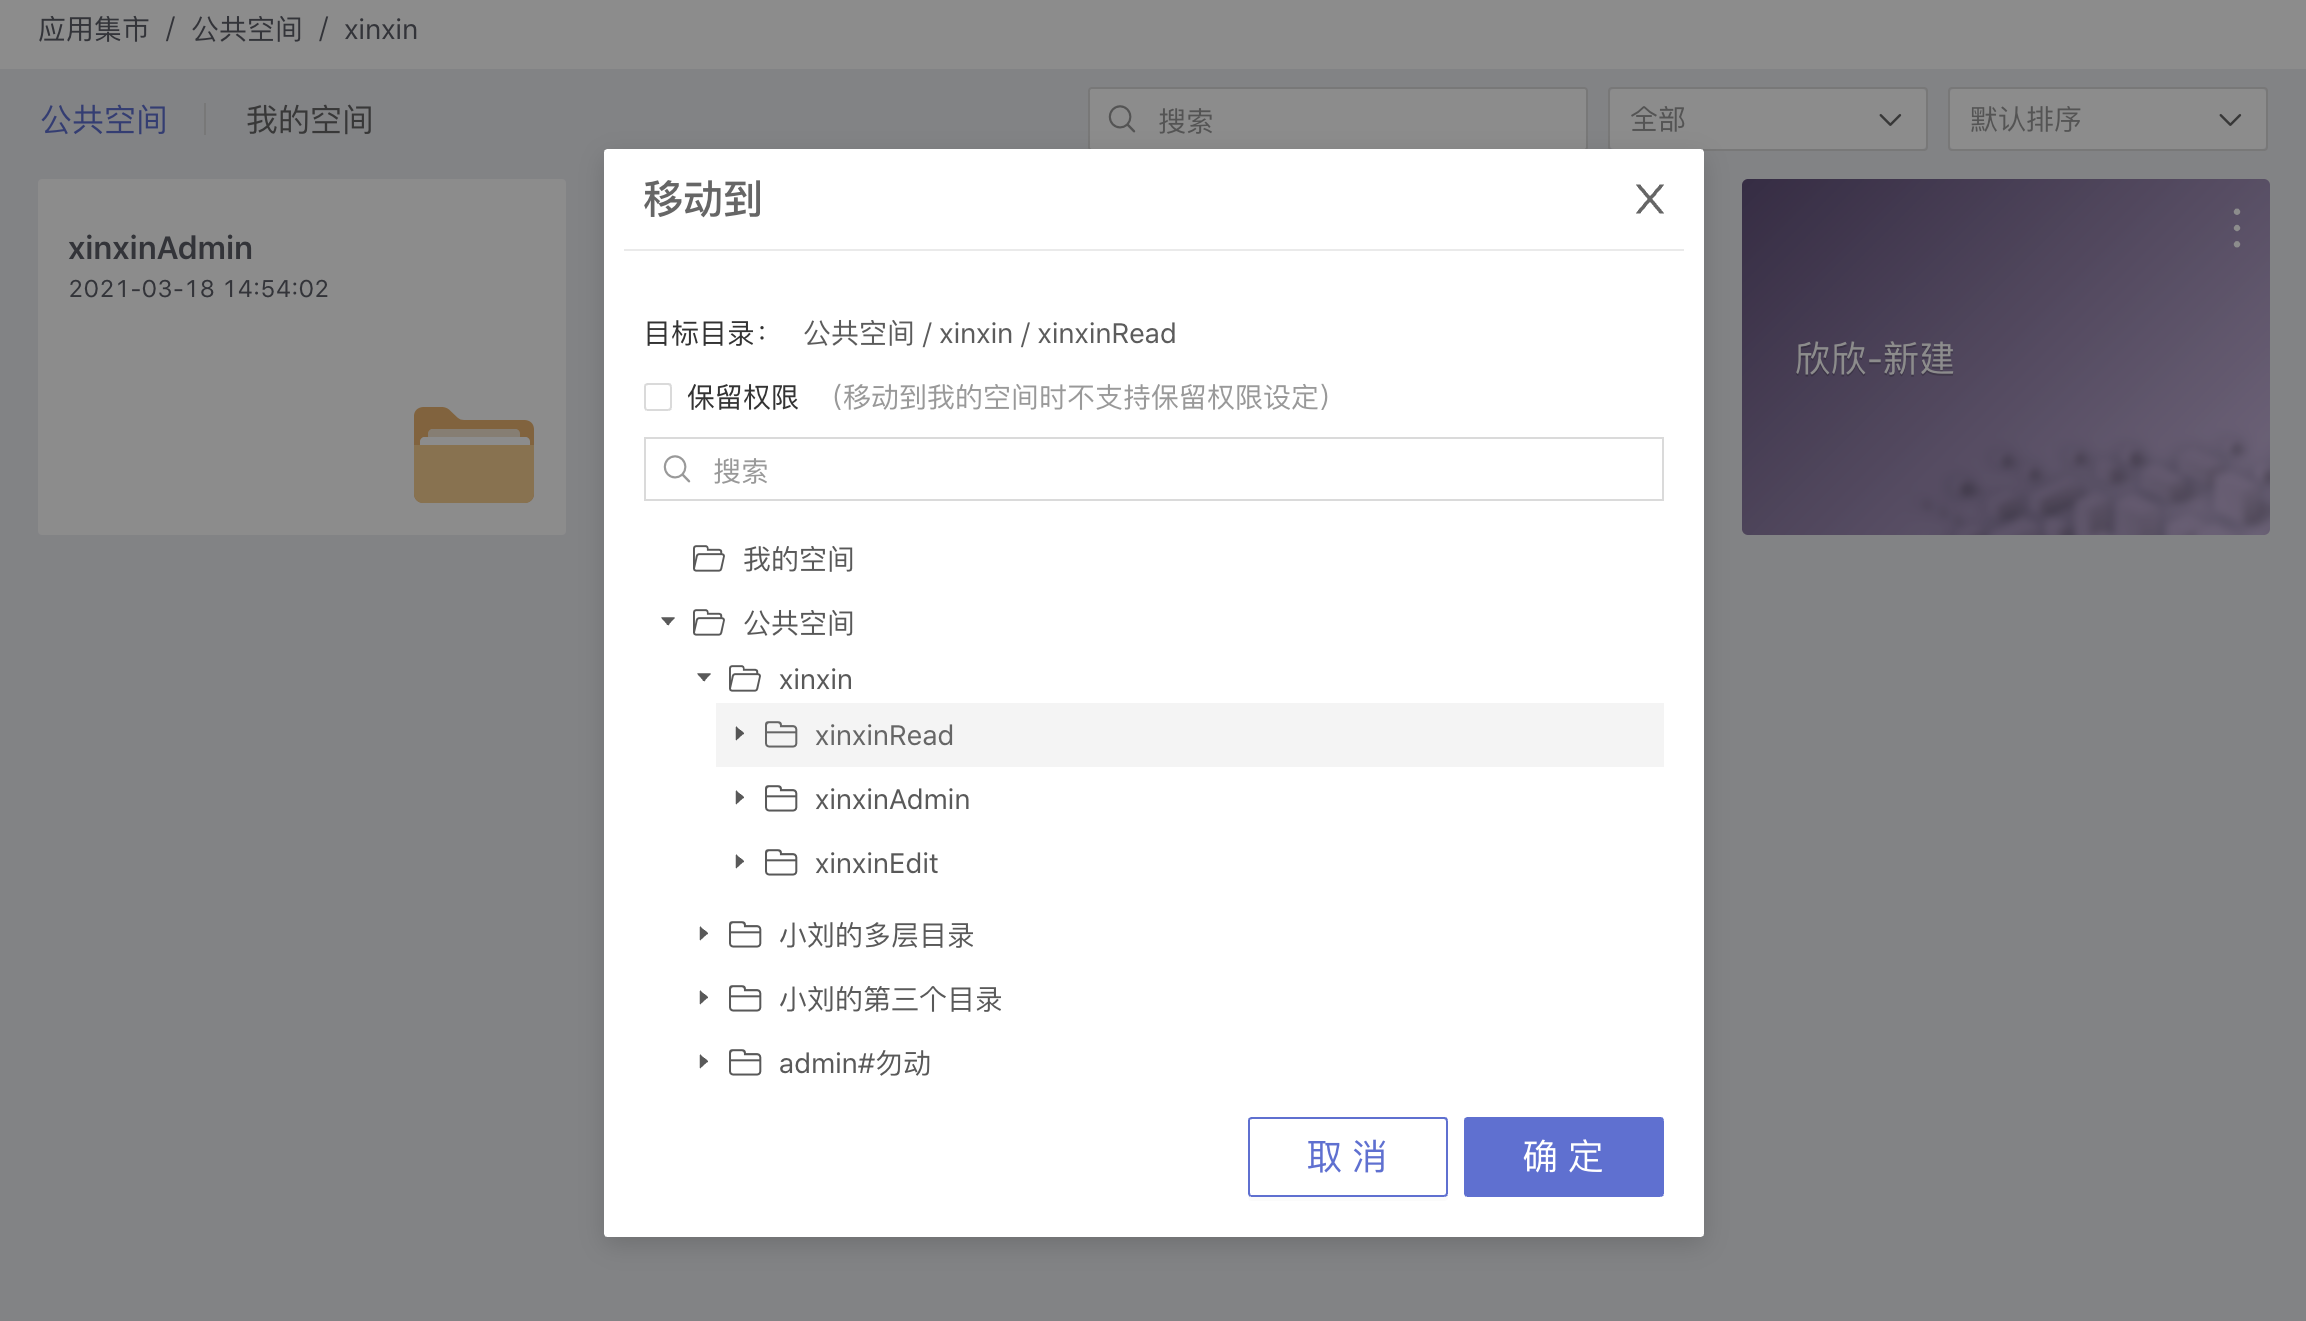Collapse the xinxin folder node
Image resolution: width=2306 pixels, height=1321 pixels.
tap(704, 678)
